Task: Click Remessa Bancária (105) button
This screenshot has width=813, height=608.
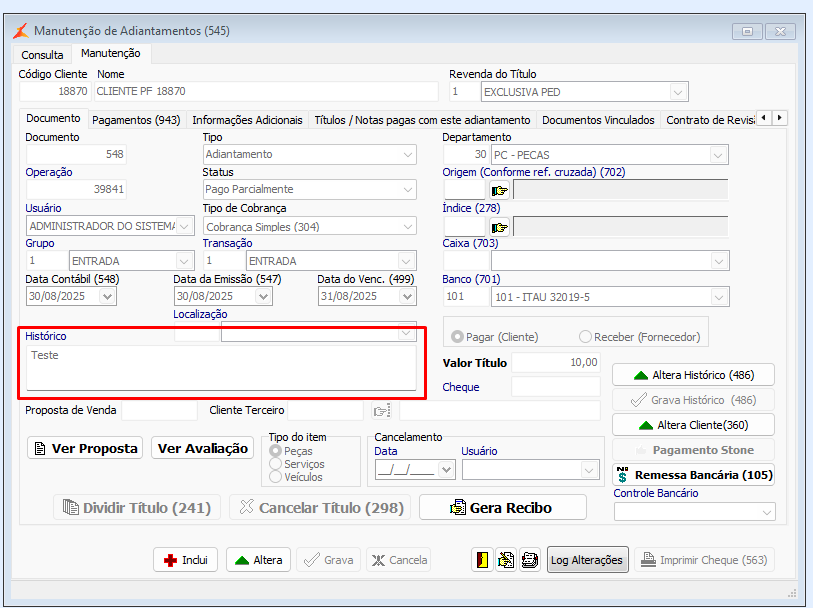Action: [694, 475]
